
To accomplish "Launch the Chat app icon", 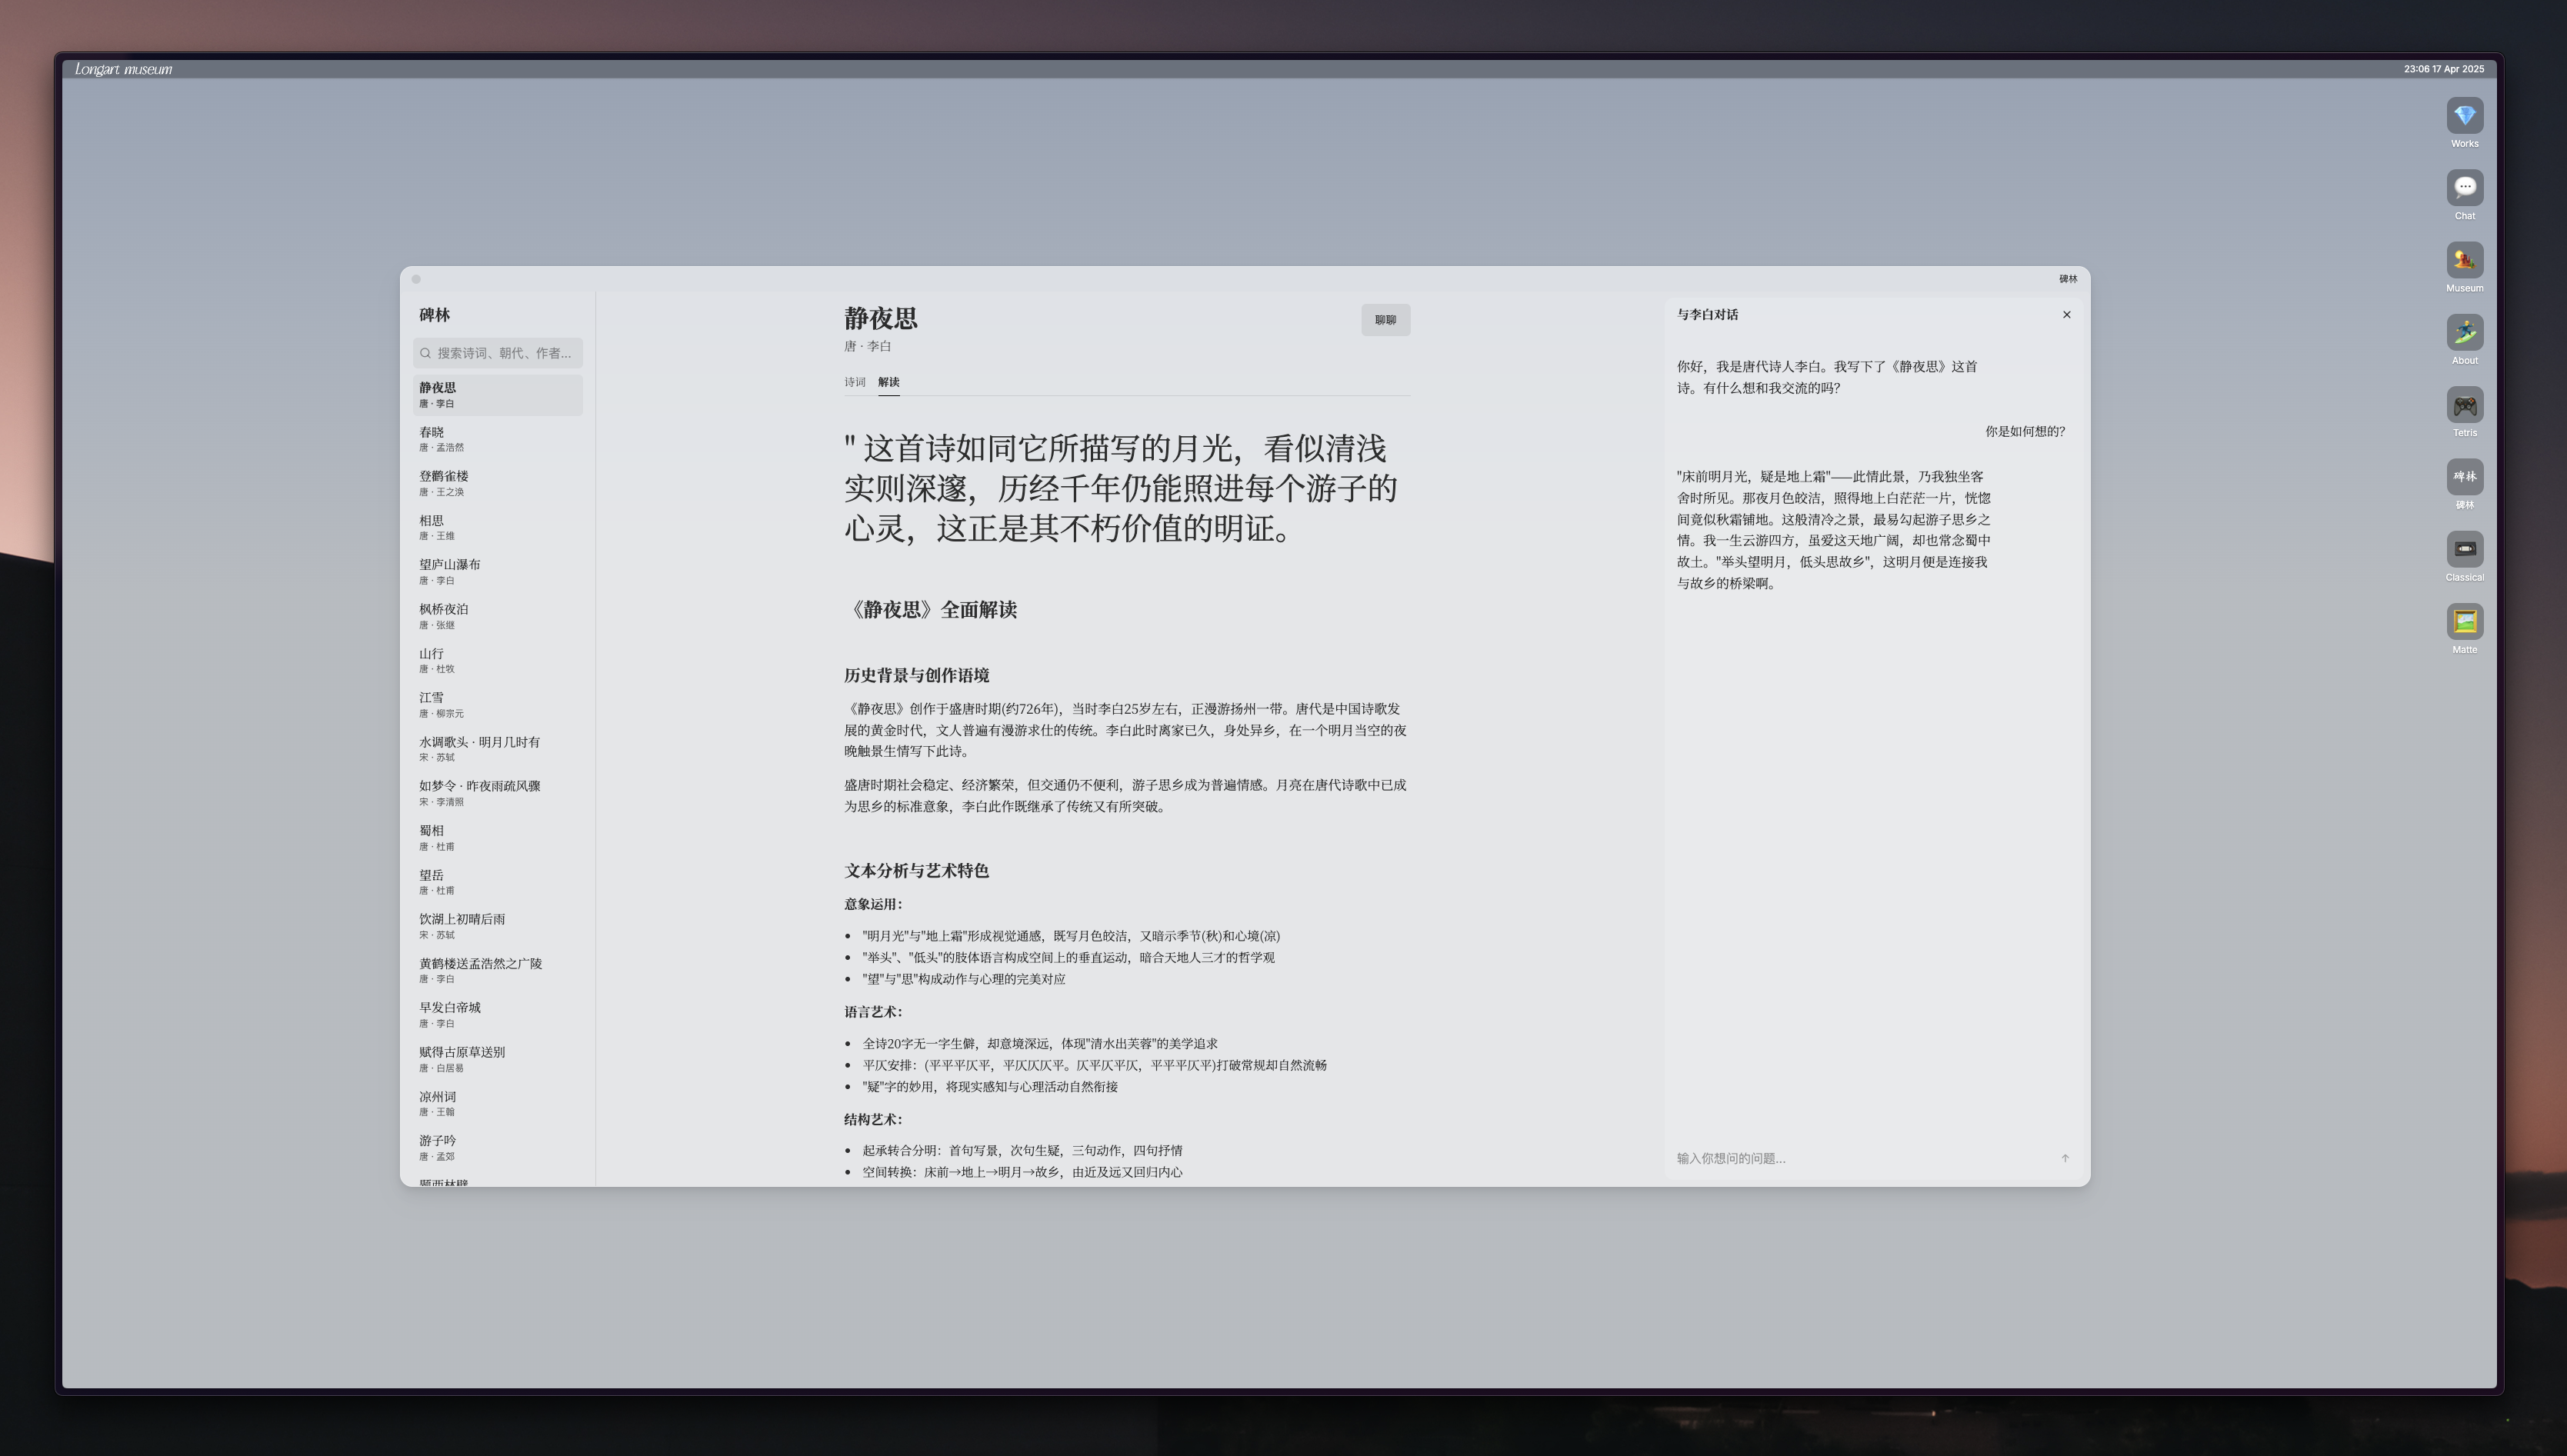I will coord(2463,188).
